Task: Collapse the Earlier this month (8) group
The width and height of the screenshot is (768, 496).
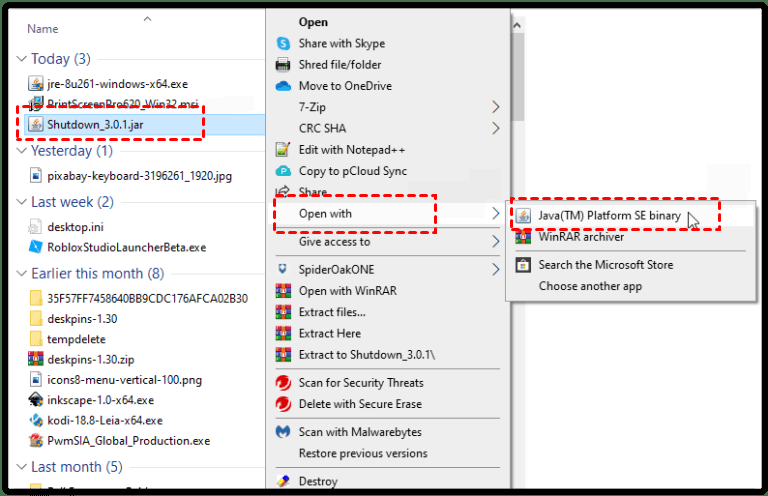Action: pyautogui.click(x=21, y=273)
